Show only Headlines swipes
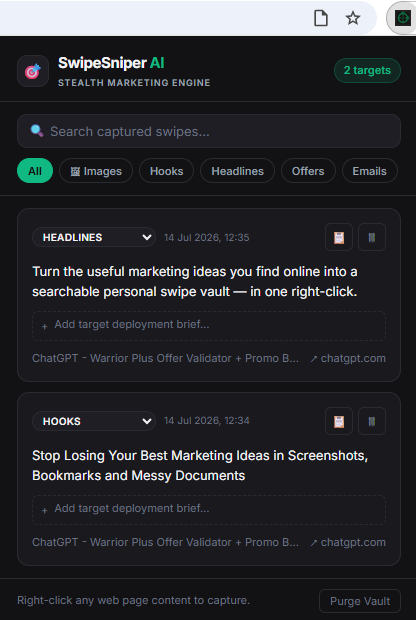 point(237,171)
